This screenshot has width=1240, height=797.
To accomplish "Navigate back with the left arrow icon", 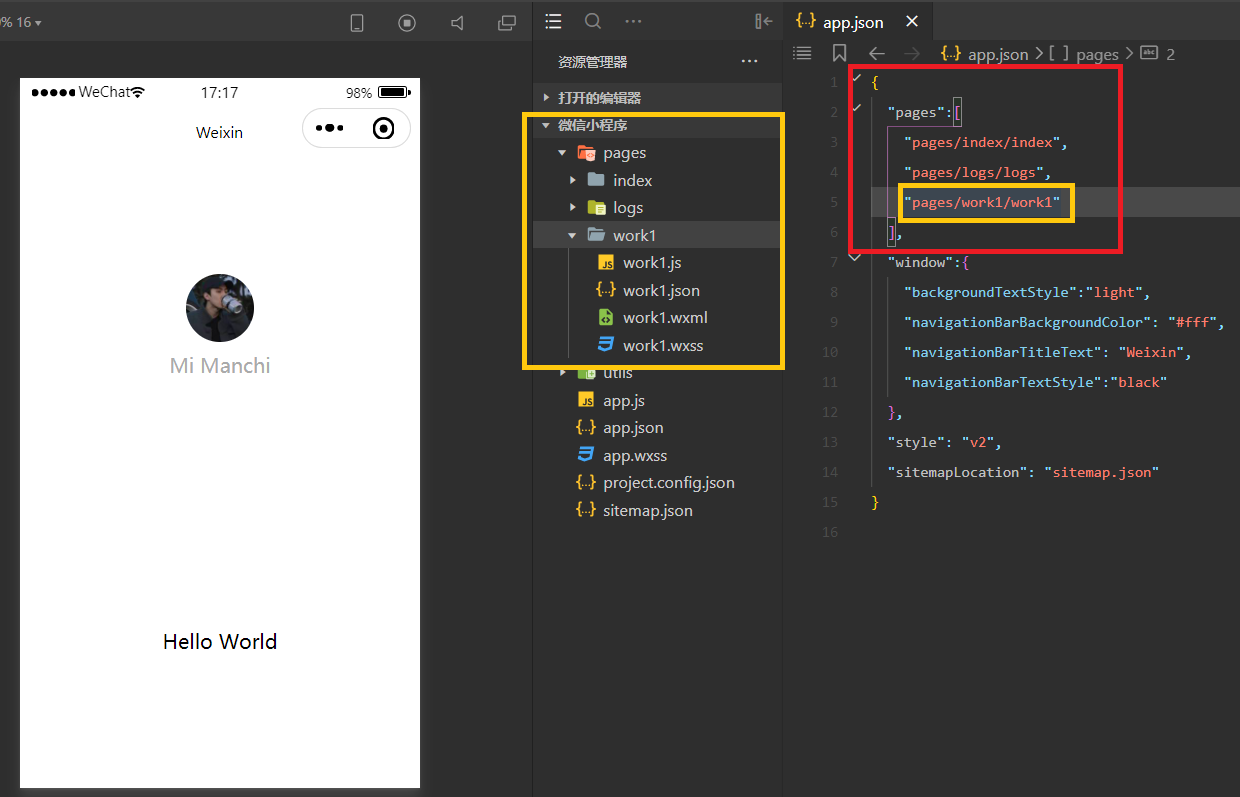I will pyautogui.click(x=877, y=54).
